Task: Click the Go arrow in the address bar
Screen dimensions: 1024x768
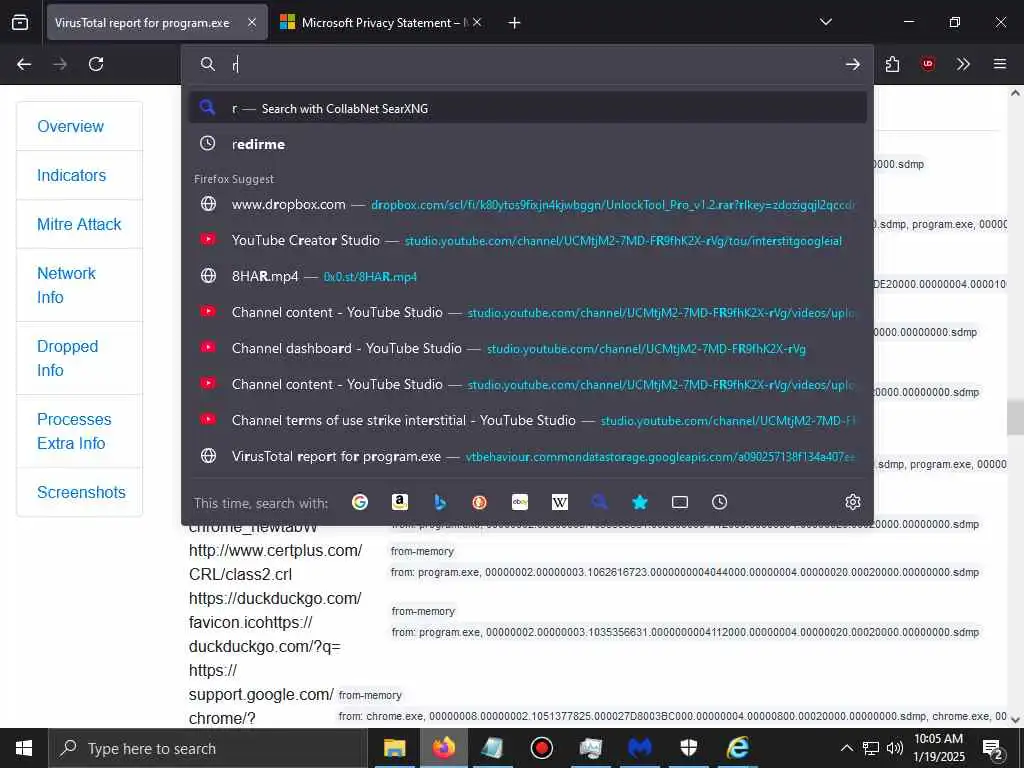Action: click(852, 64)
